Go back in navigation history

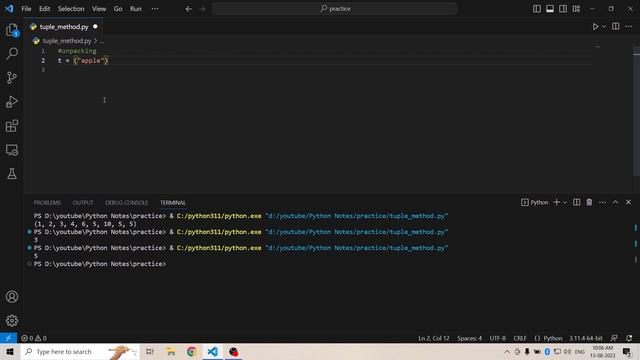[x=189, y=9]
